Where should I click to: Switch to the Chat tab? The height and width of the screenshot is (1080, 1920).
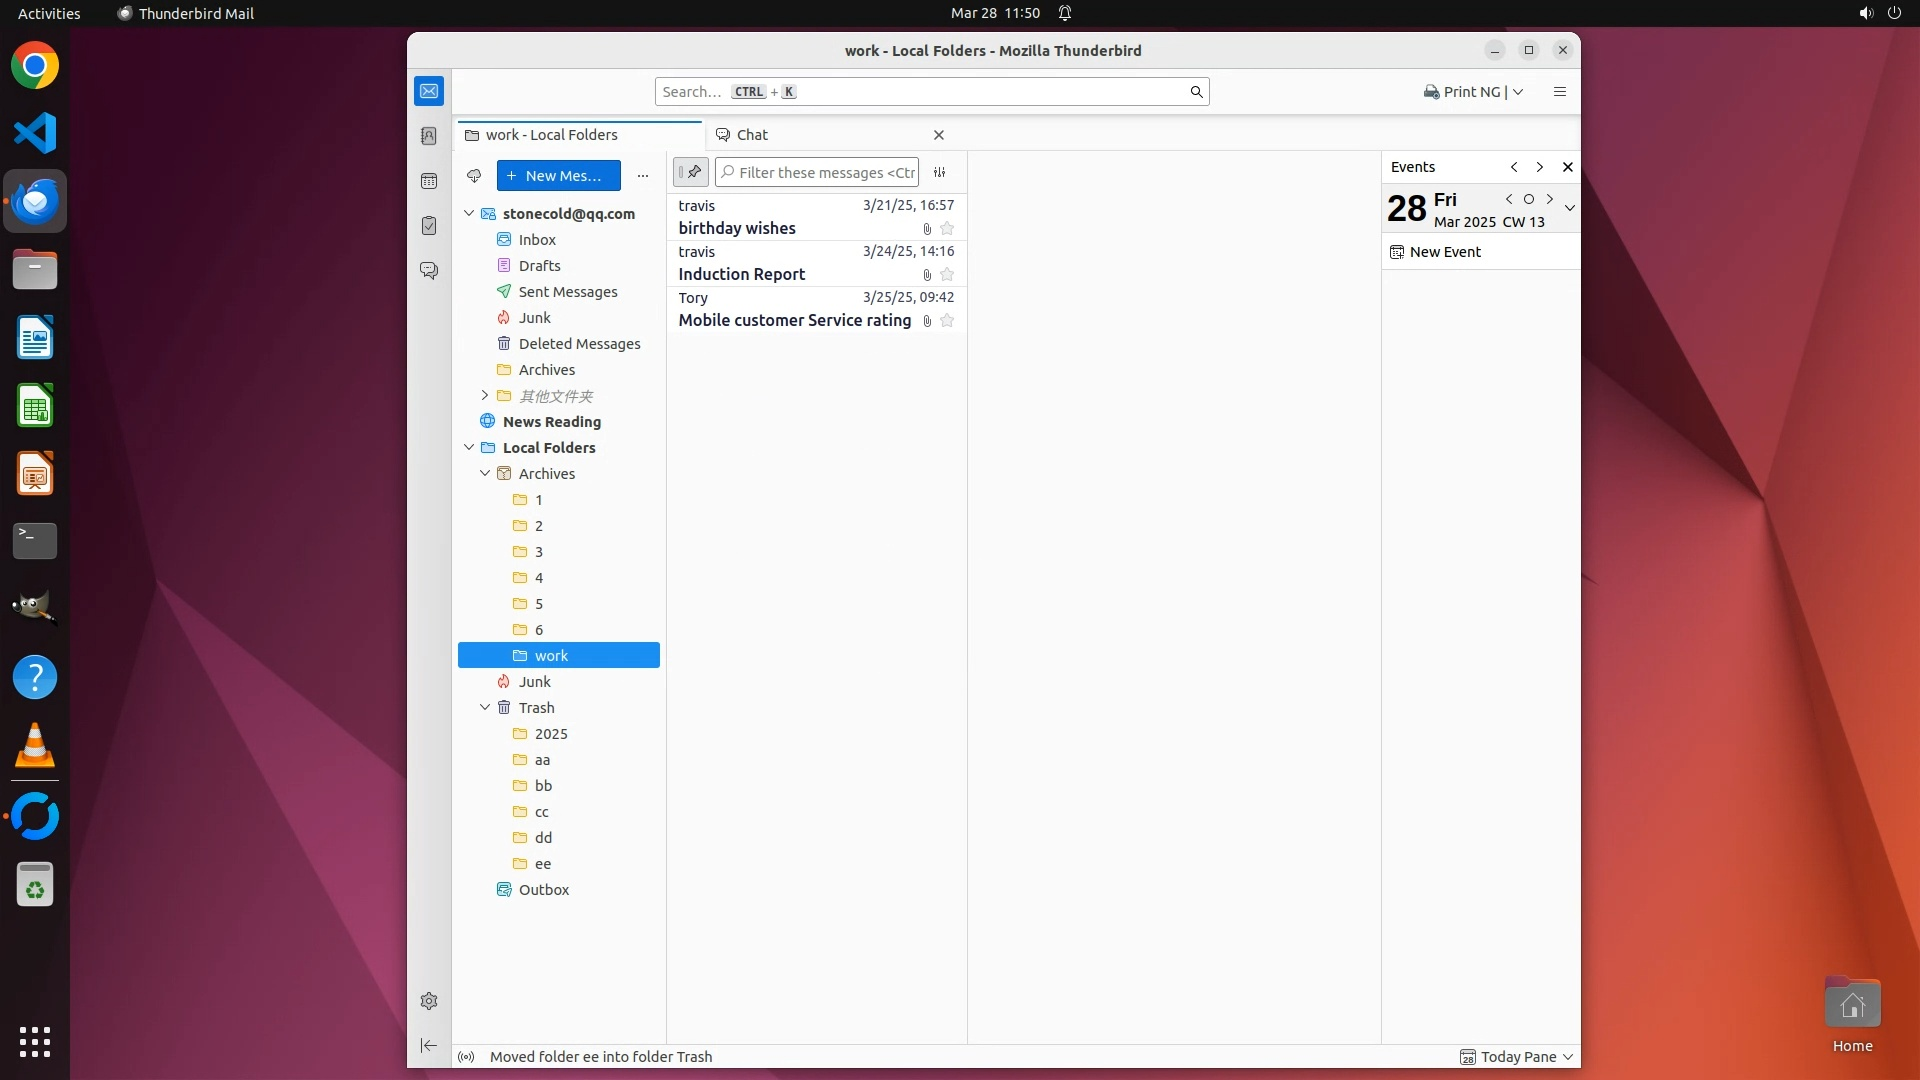pyautogui.click(x=752, y=135)
